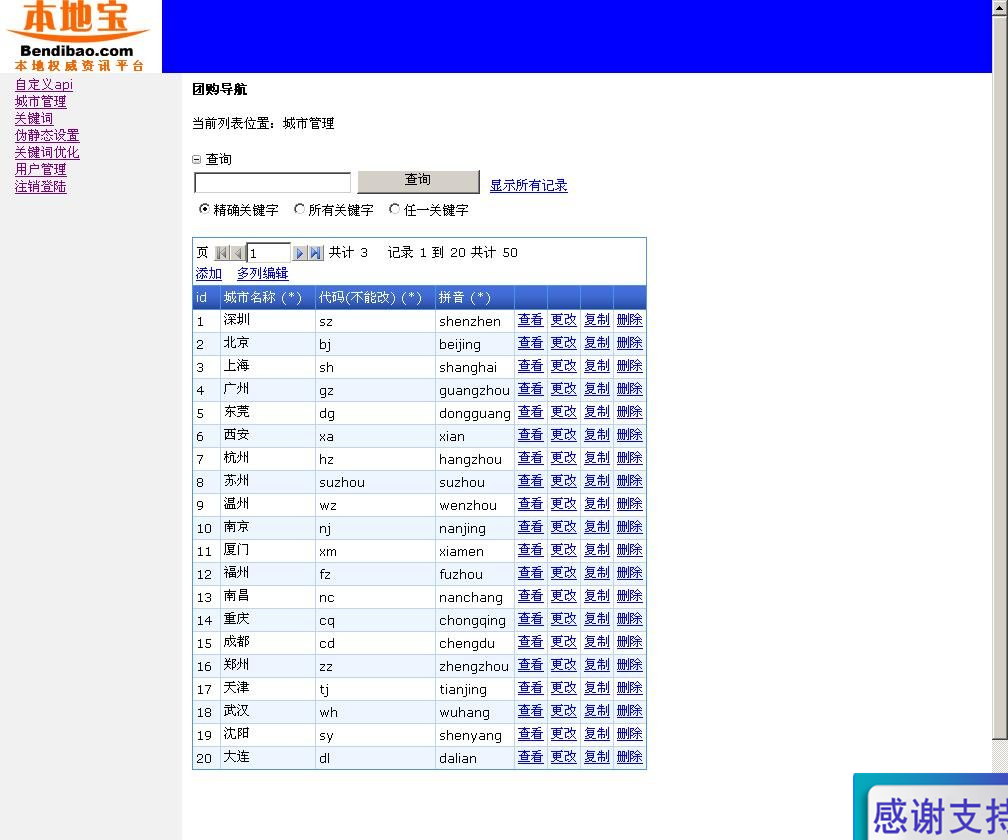Screen dimensions: 1008x840
Task: Jump to last page icon in pager
Action: pos(315,253)
